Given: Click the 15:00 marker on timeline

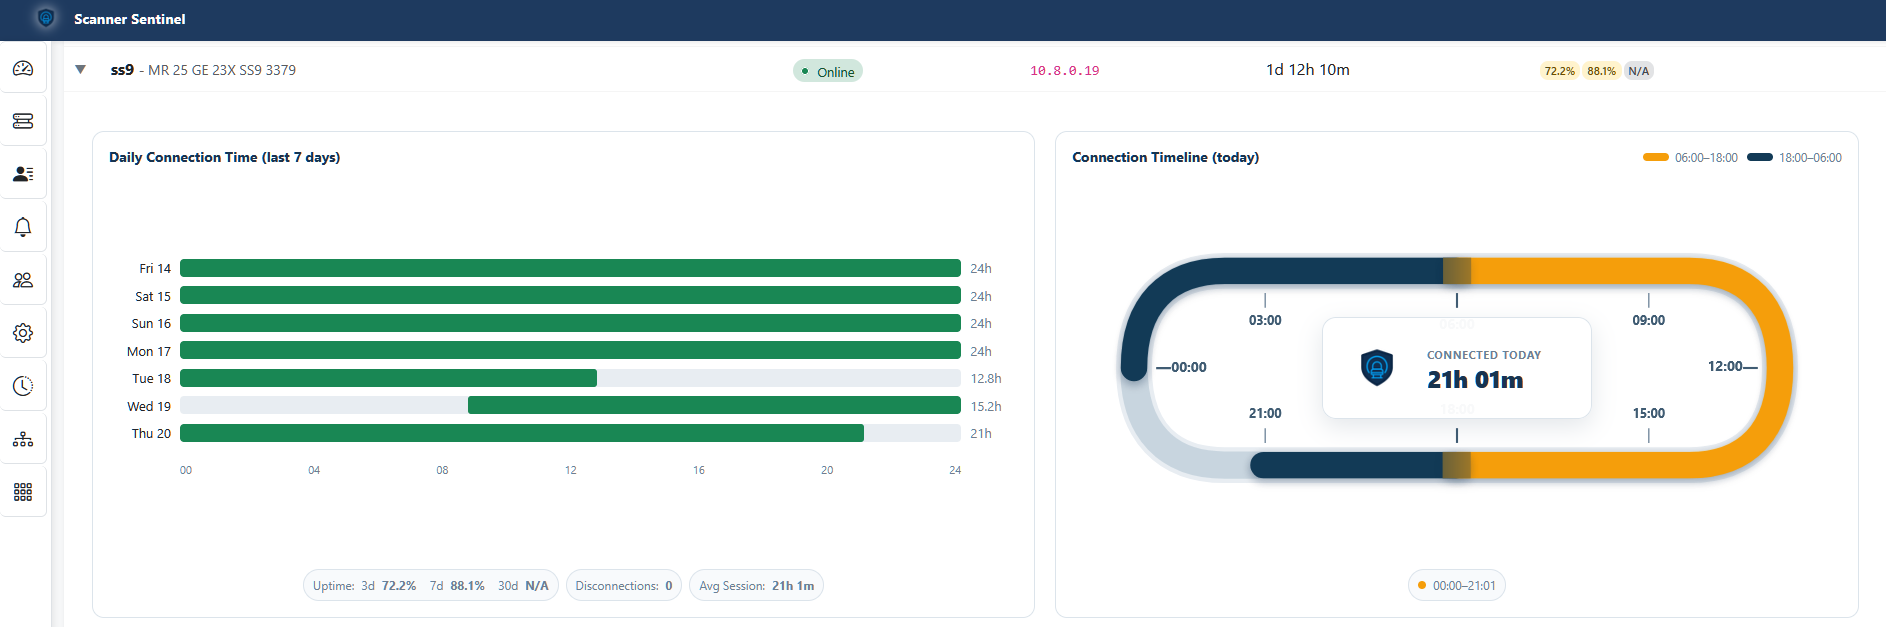Looking at the screenshot, I should pos(1649,413).
